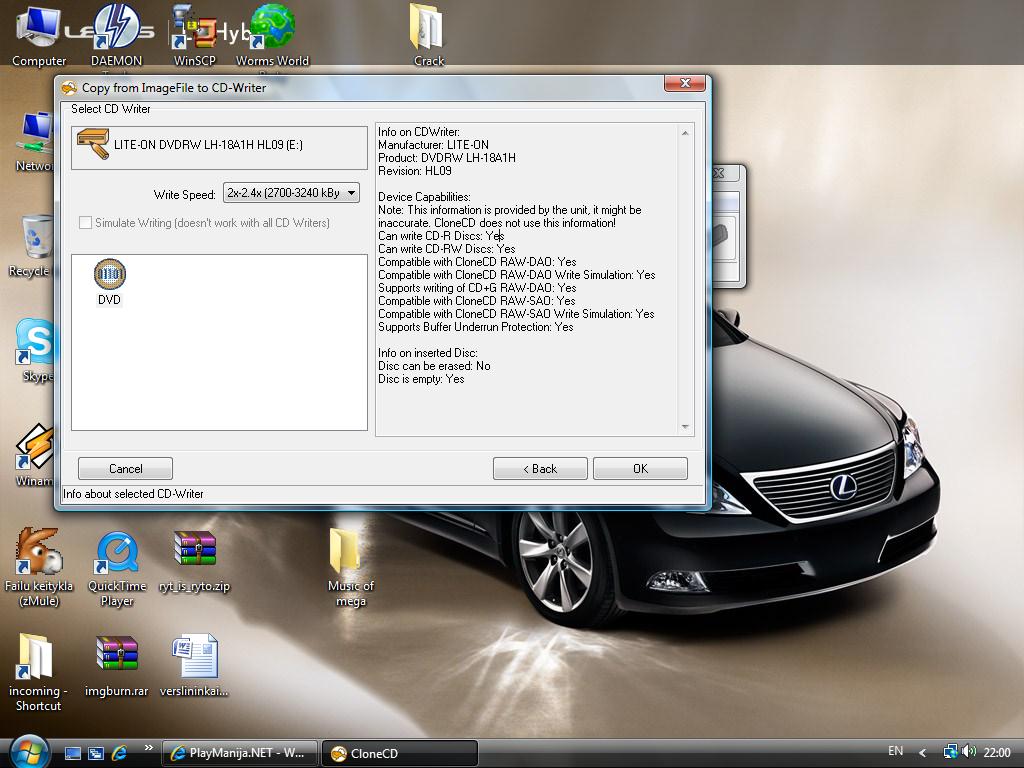Viewport: 1024px width, 768px height.
Task: Click Switch between windows quick launch icon
Action: (x=96, y=753)
